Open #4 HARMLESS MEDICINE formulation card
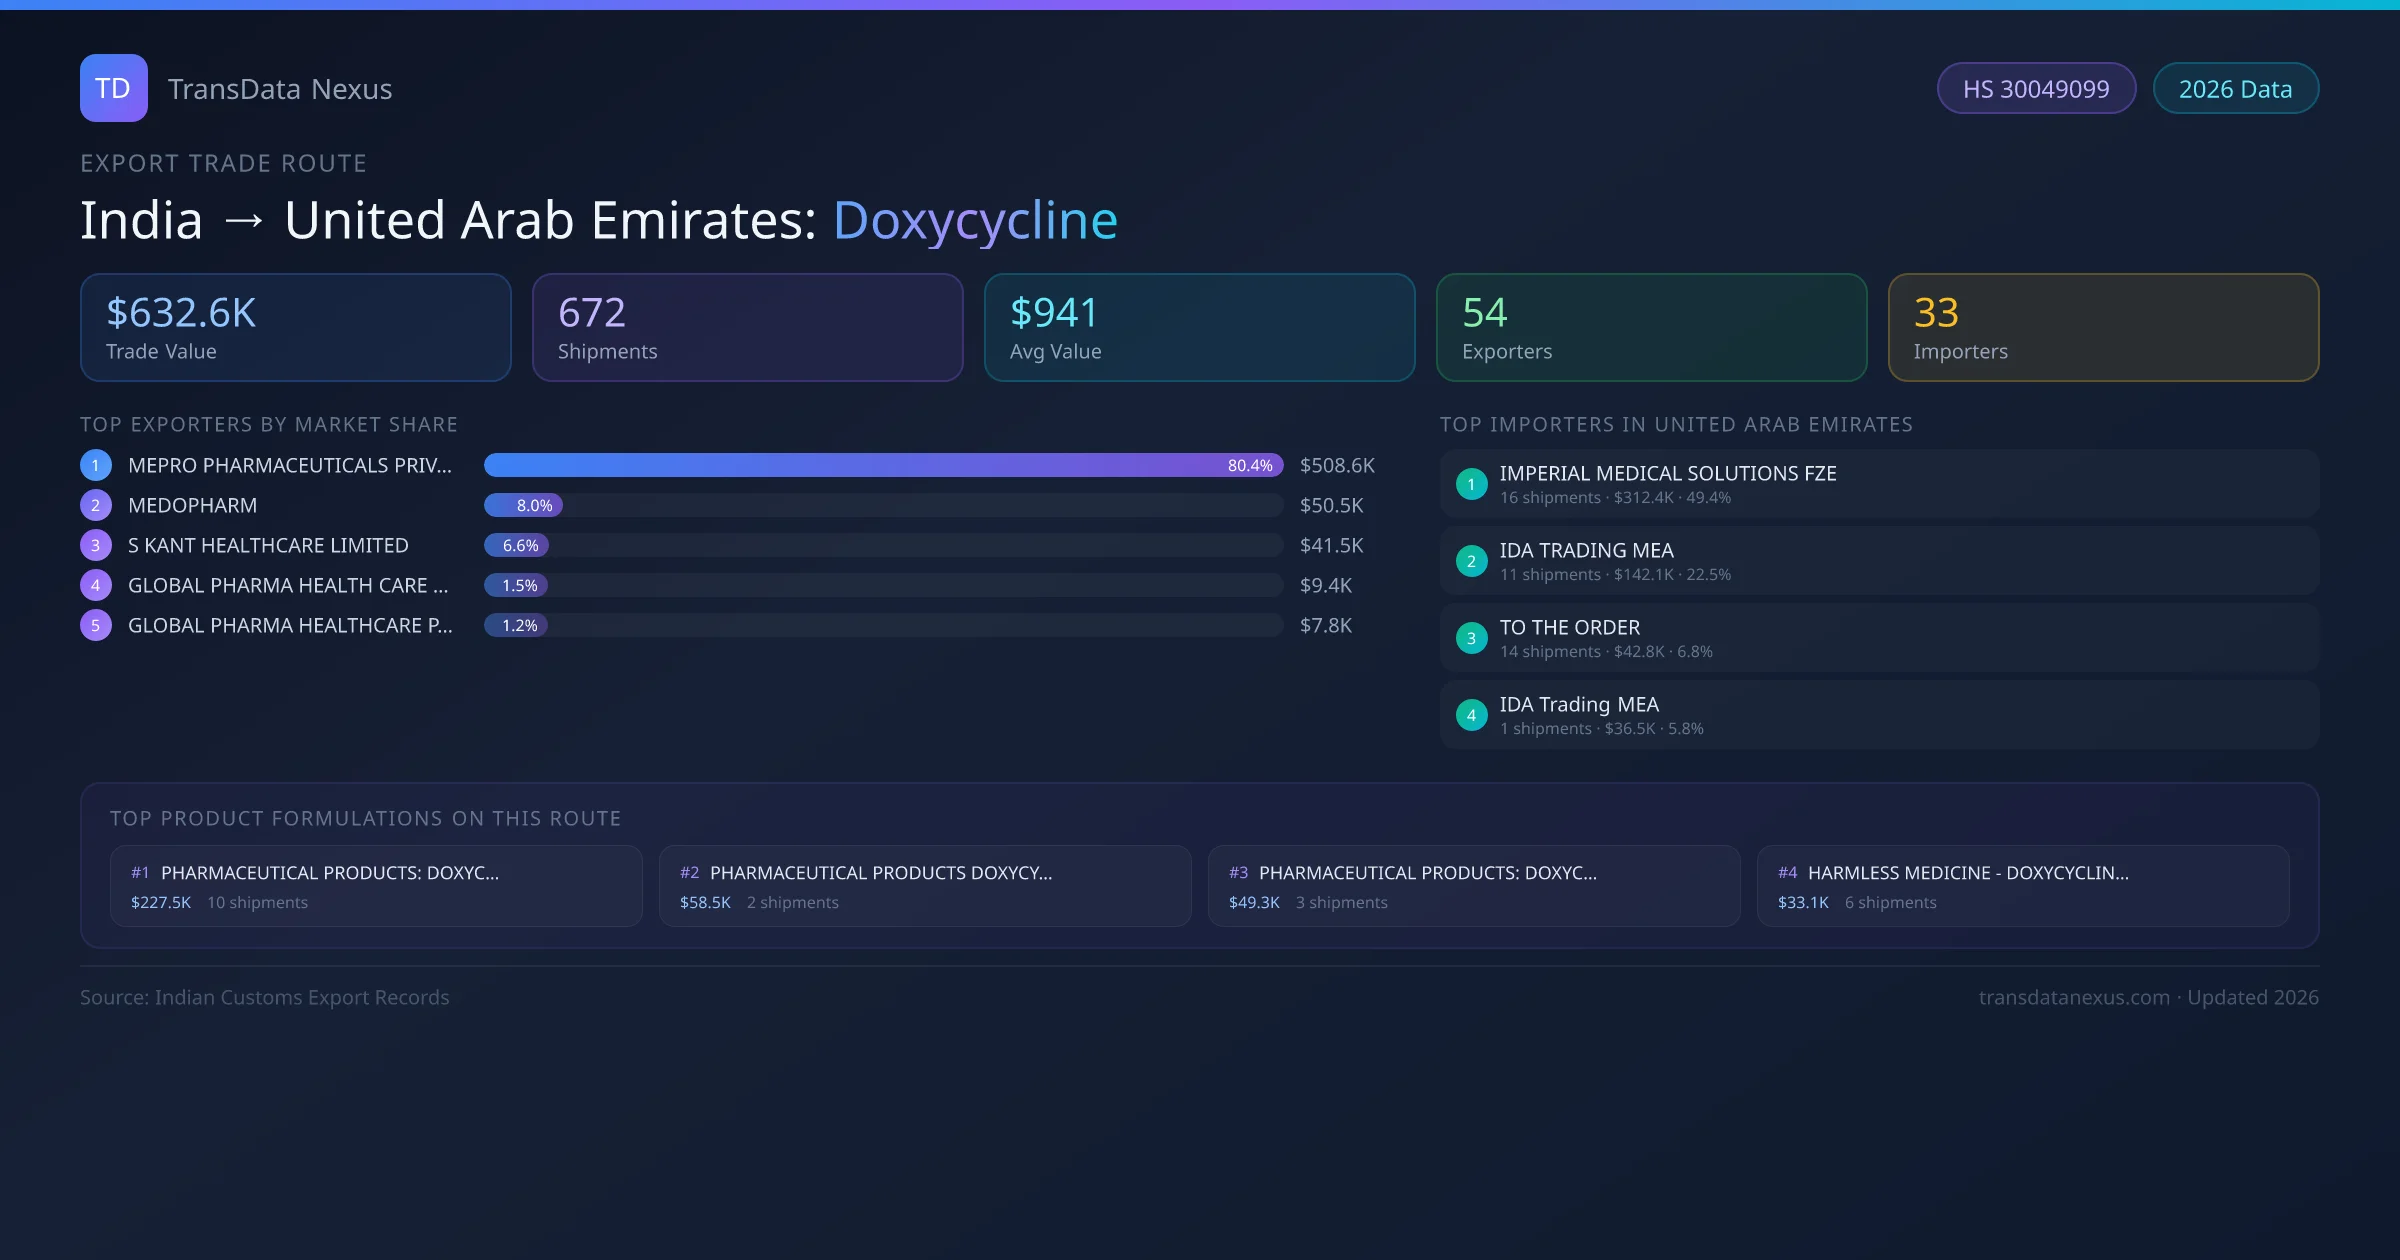The width and height of the screenshot is (2400, 1260). tap(2022, 886)
